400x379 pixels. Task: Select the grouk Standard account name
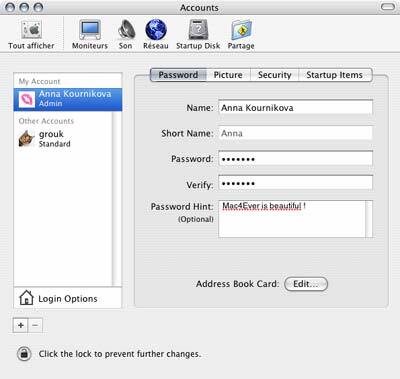55,138
